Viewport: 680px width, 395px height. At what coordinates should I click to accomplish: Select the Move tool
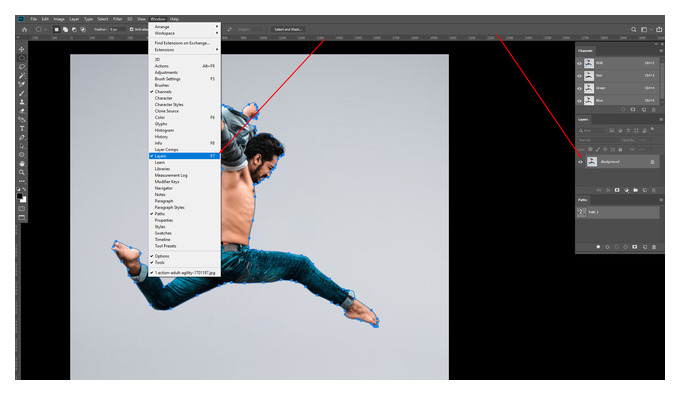click(22, 49)
